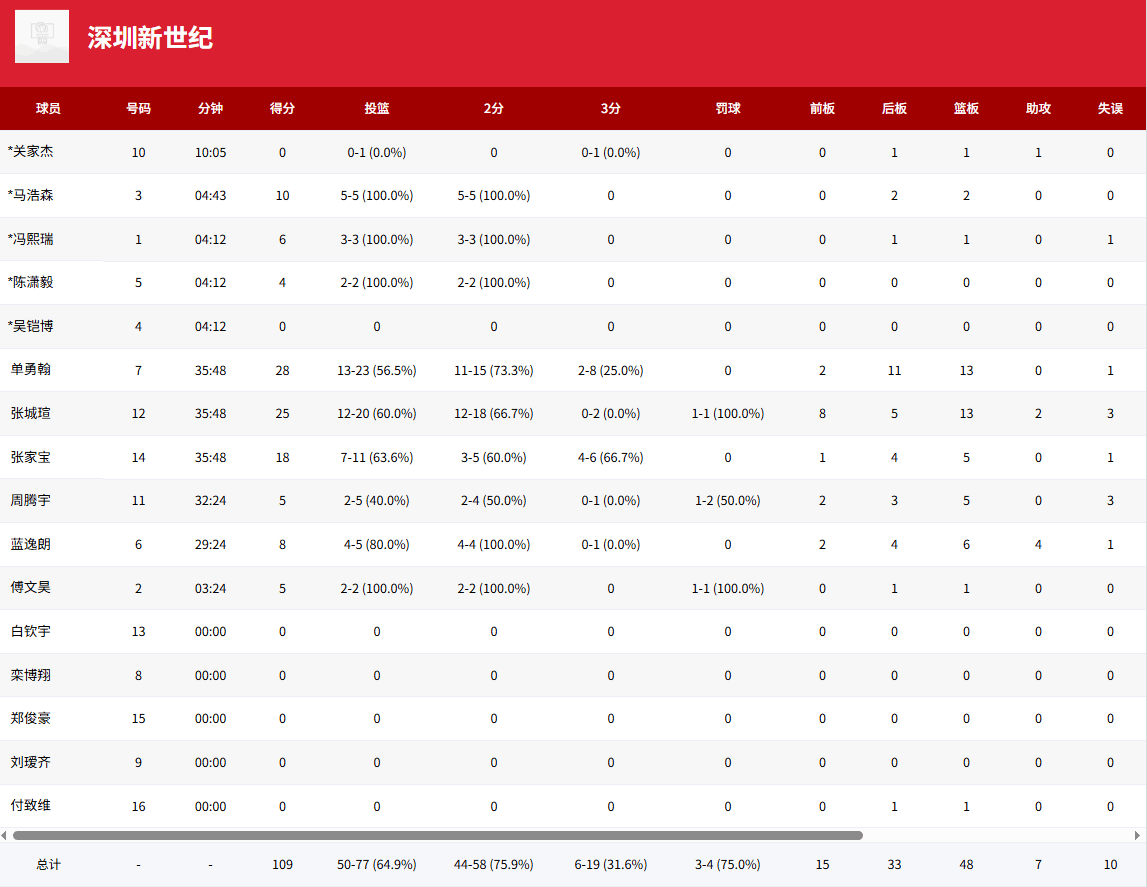This screenshot has width=1147, height=887.
Task: Select player 蓝逸朗 in the table
Action: (x=31, y=544)
